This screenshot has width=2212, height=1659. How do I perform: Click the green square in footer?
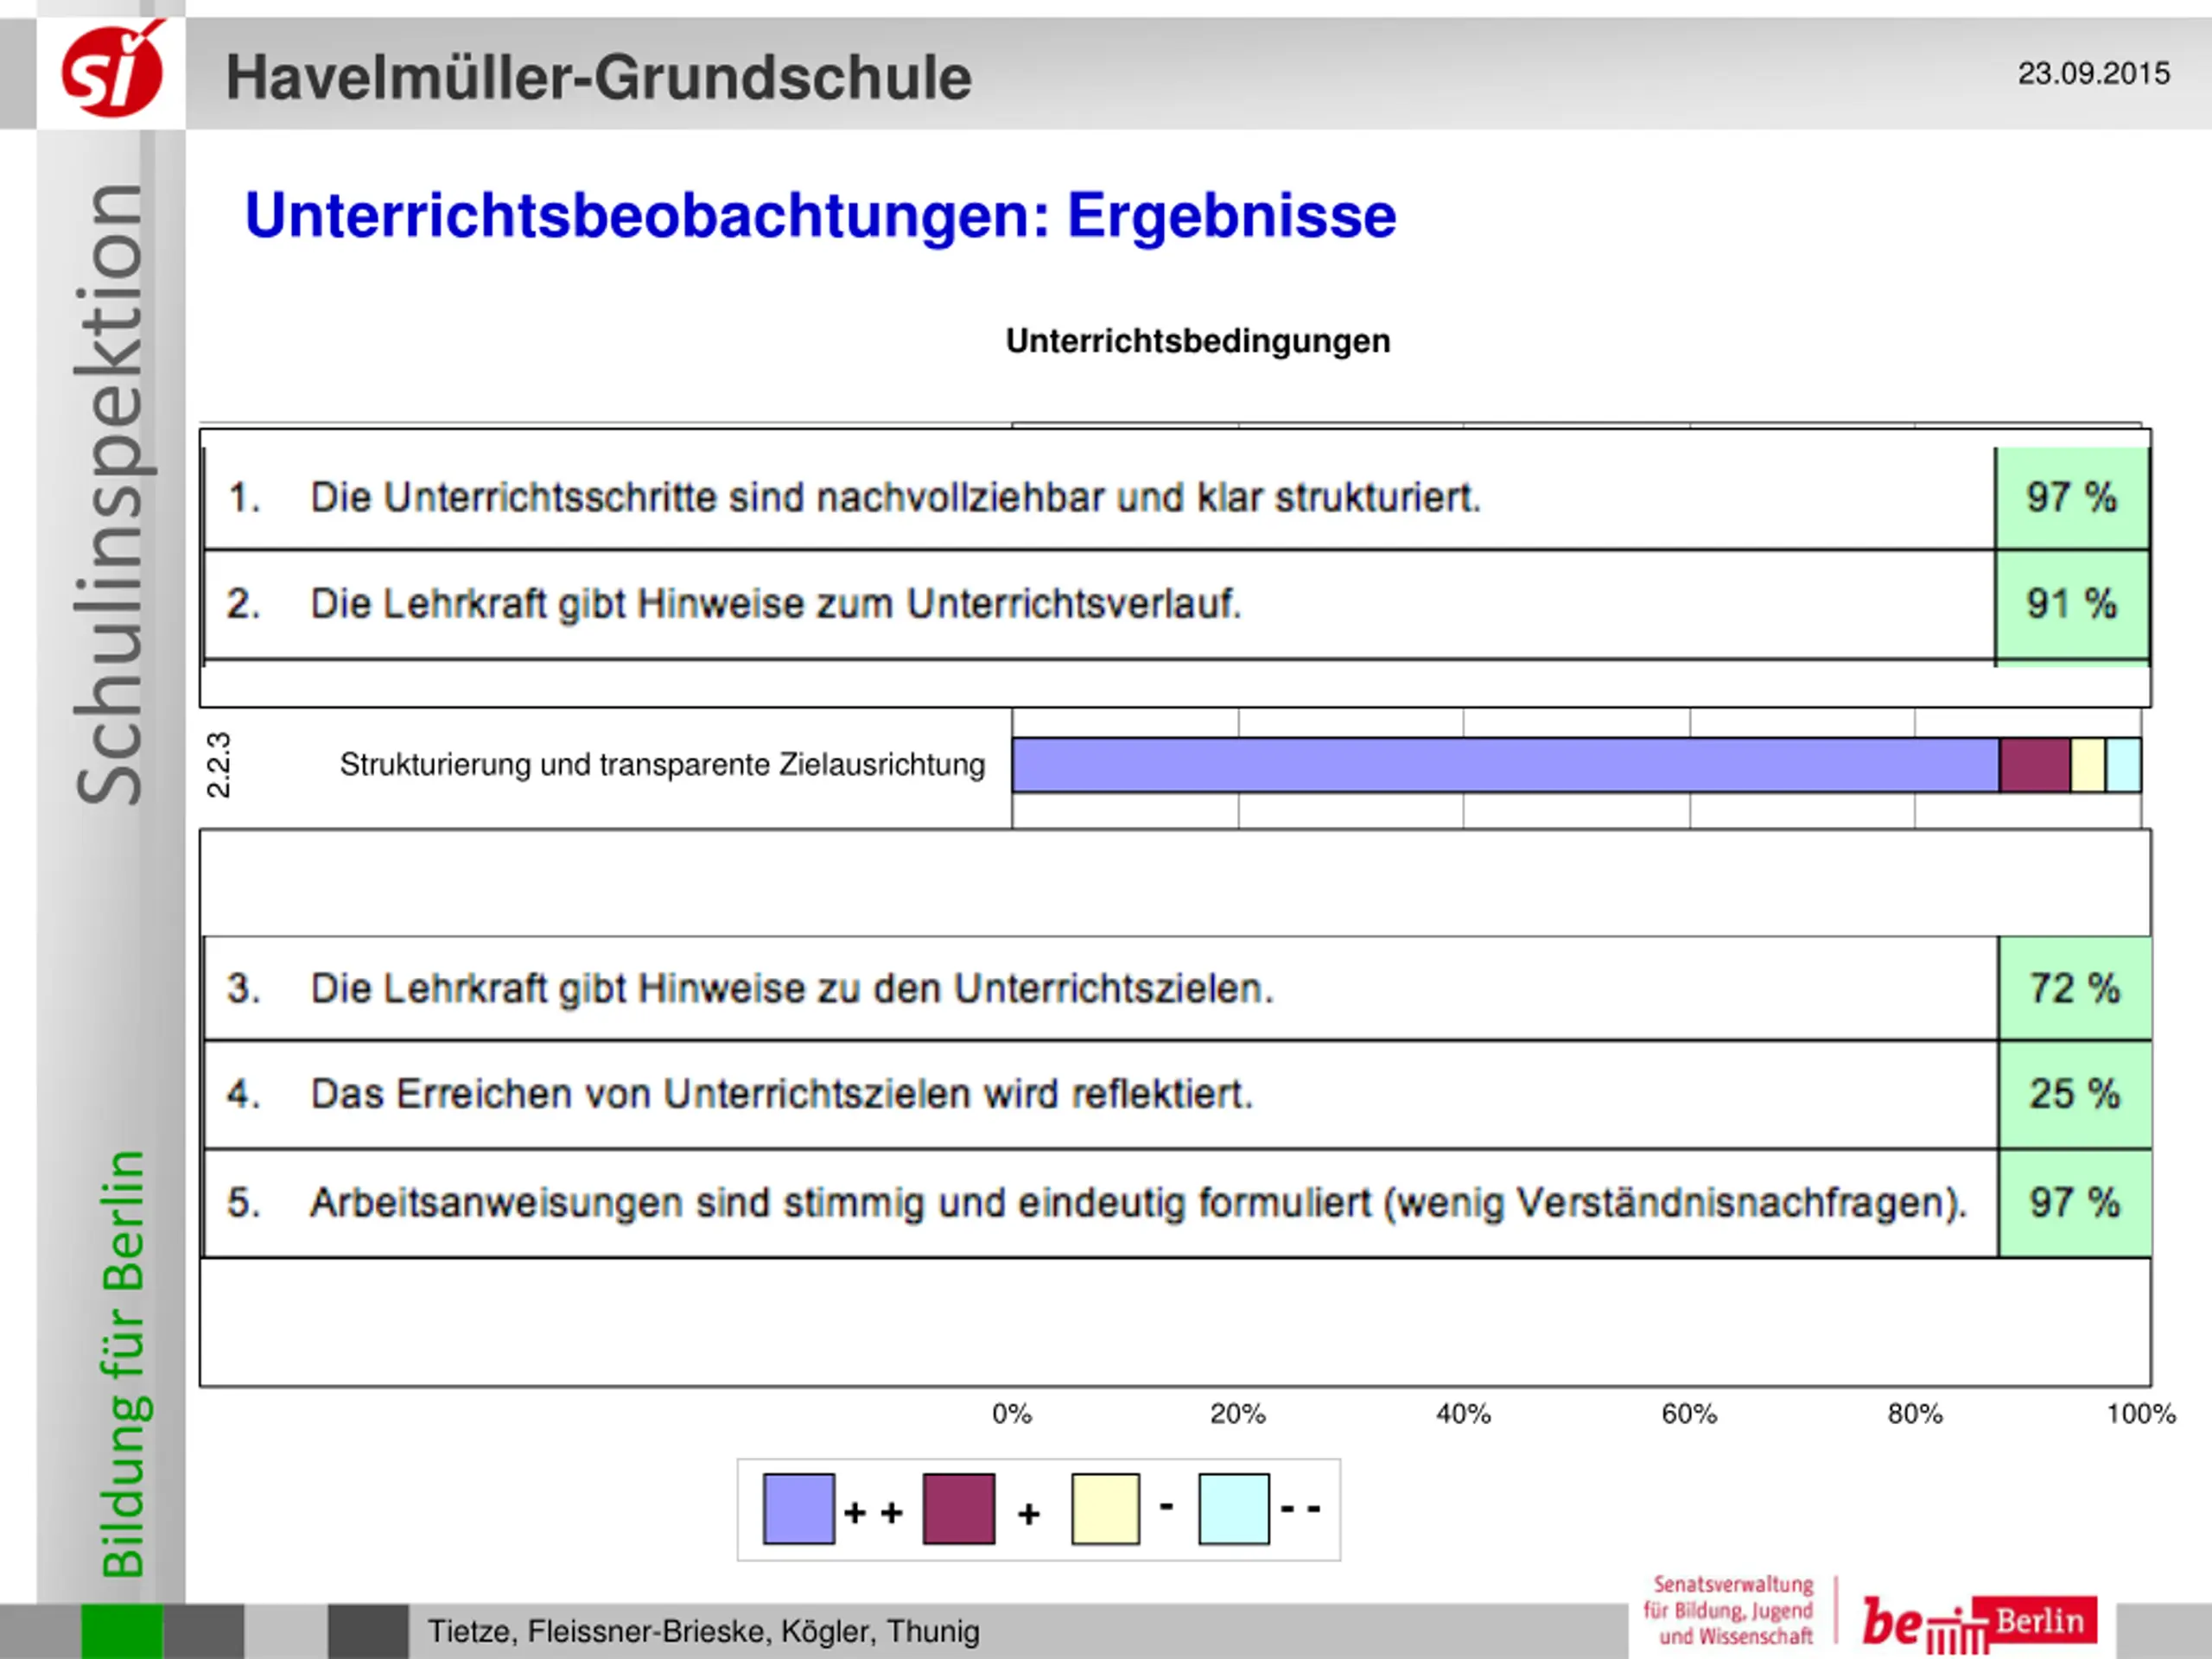pos(121,1631)
